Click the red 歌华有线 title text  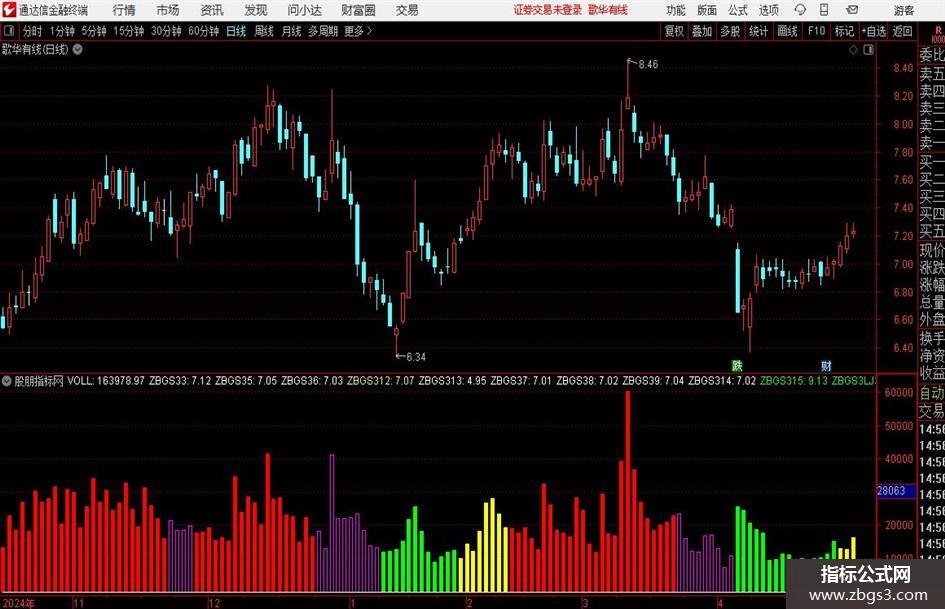point(608,10)
